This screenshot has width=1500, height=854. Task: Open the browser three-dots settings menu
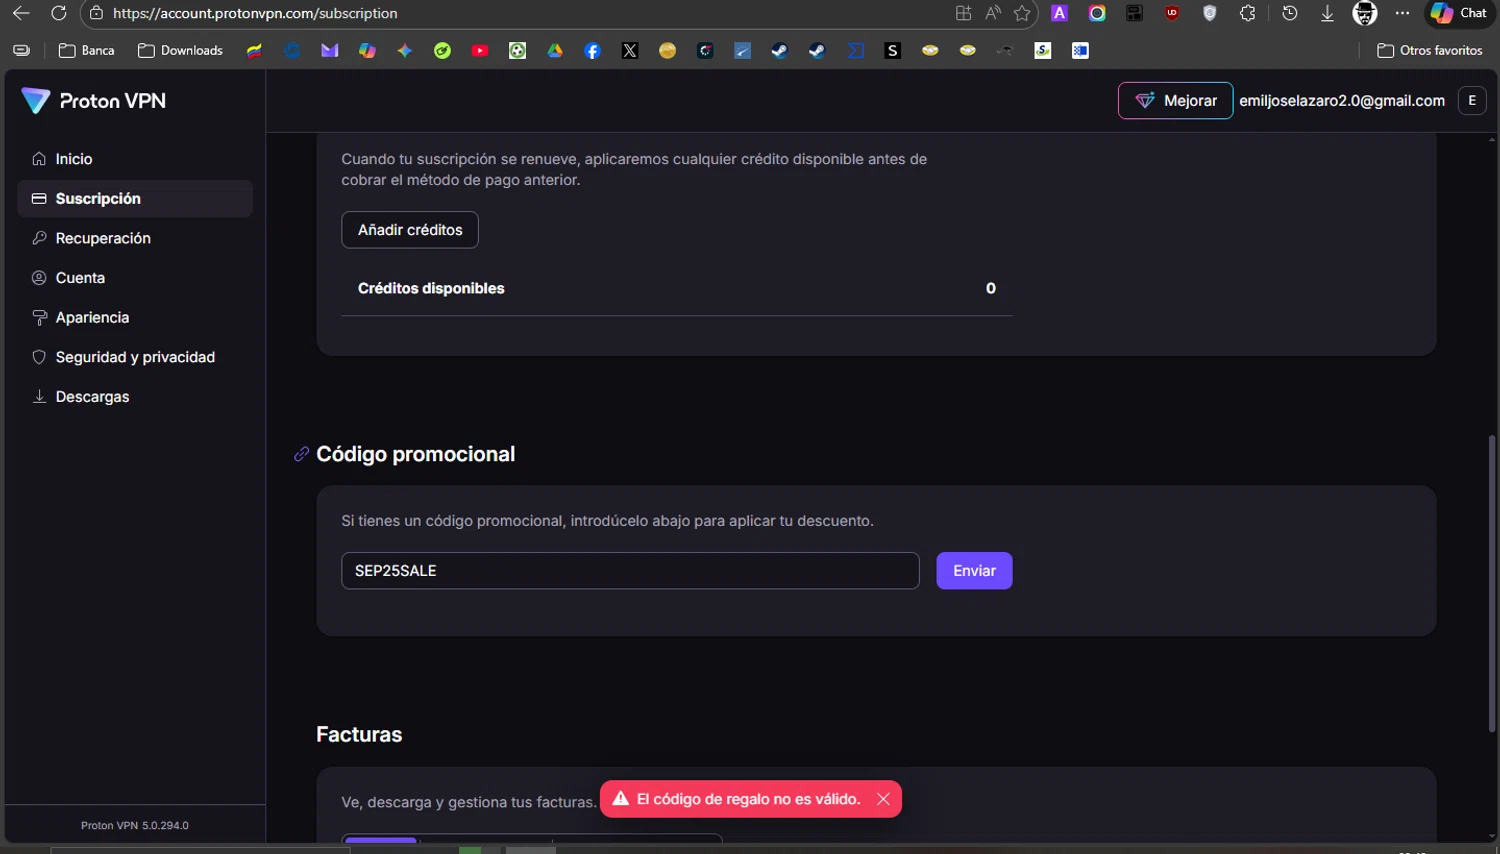[x=1403, y=13]
